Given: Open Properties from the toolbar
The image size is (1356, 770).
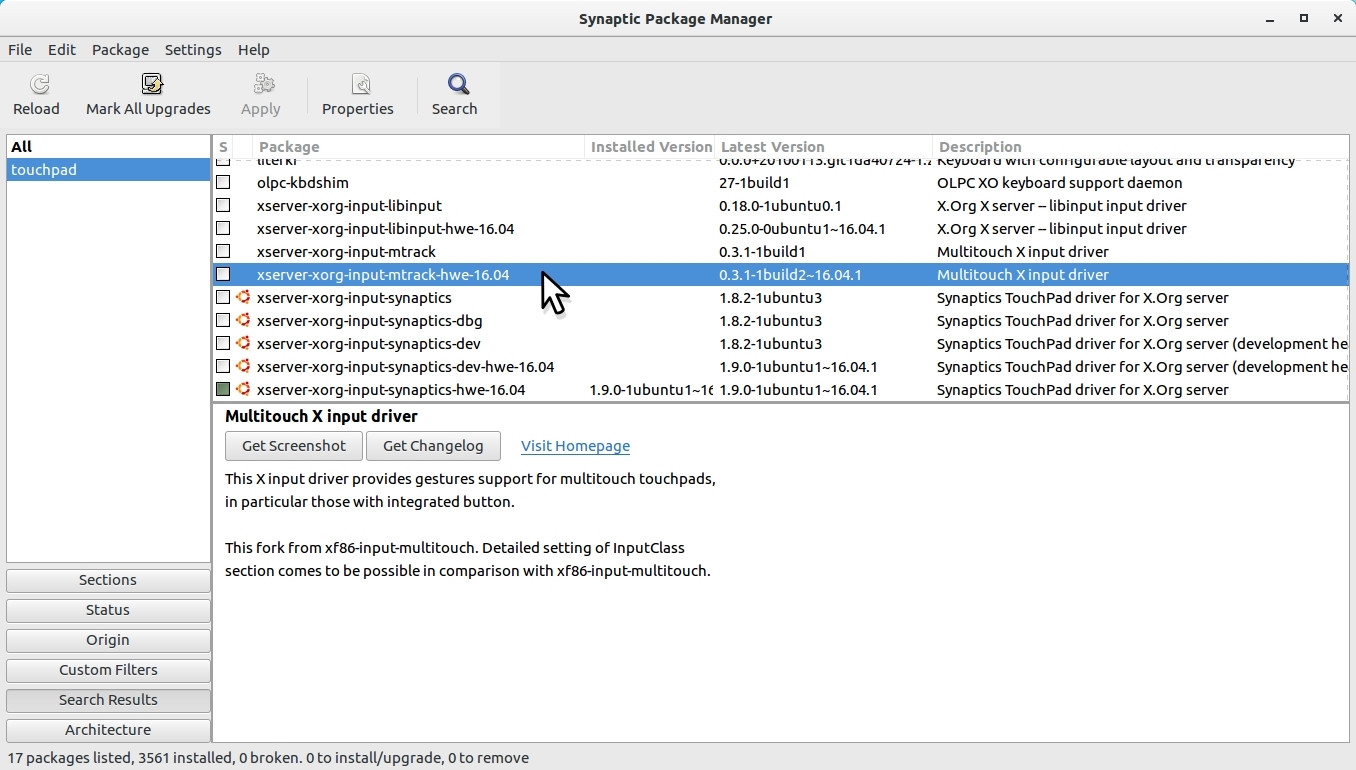Looking at the screenshot, I should pyautogui.click(x=358, y=85).
